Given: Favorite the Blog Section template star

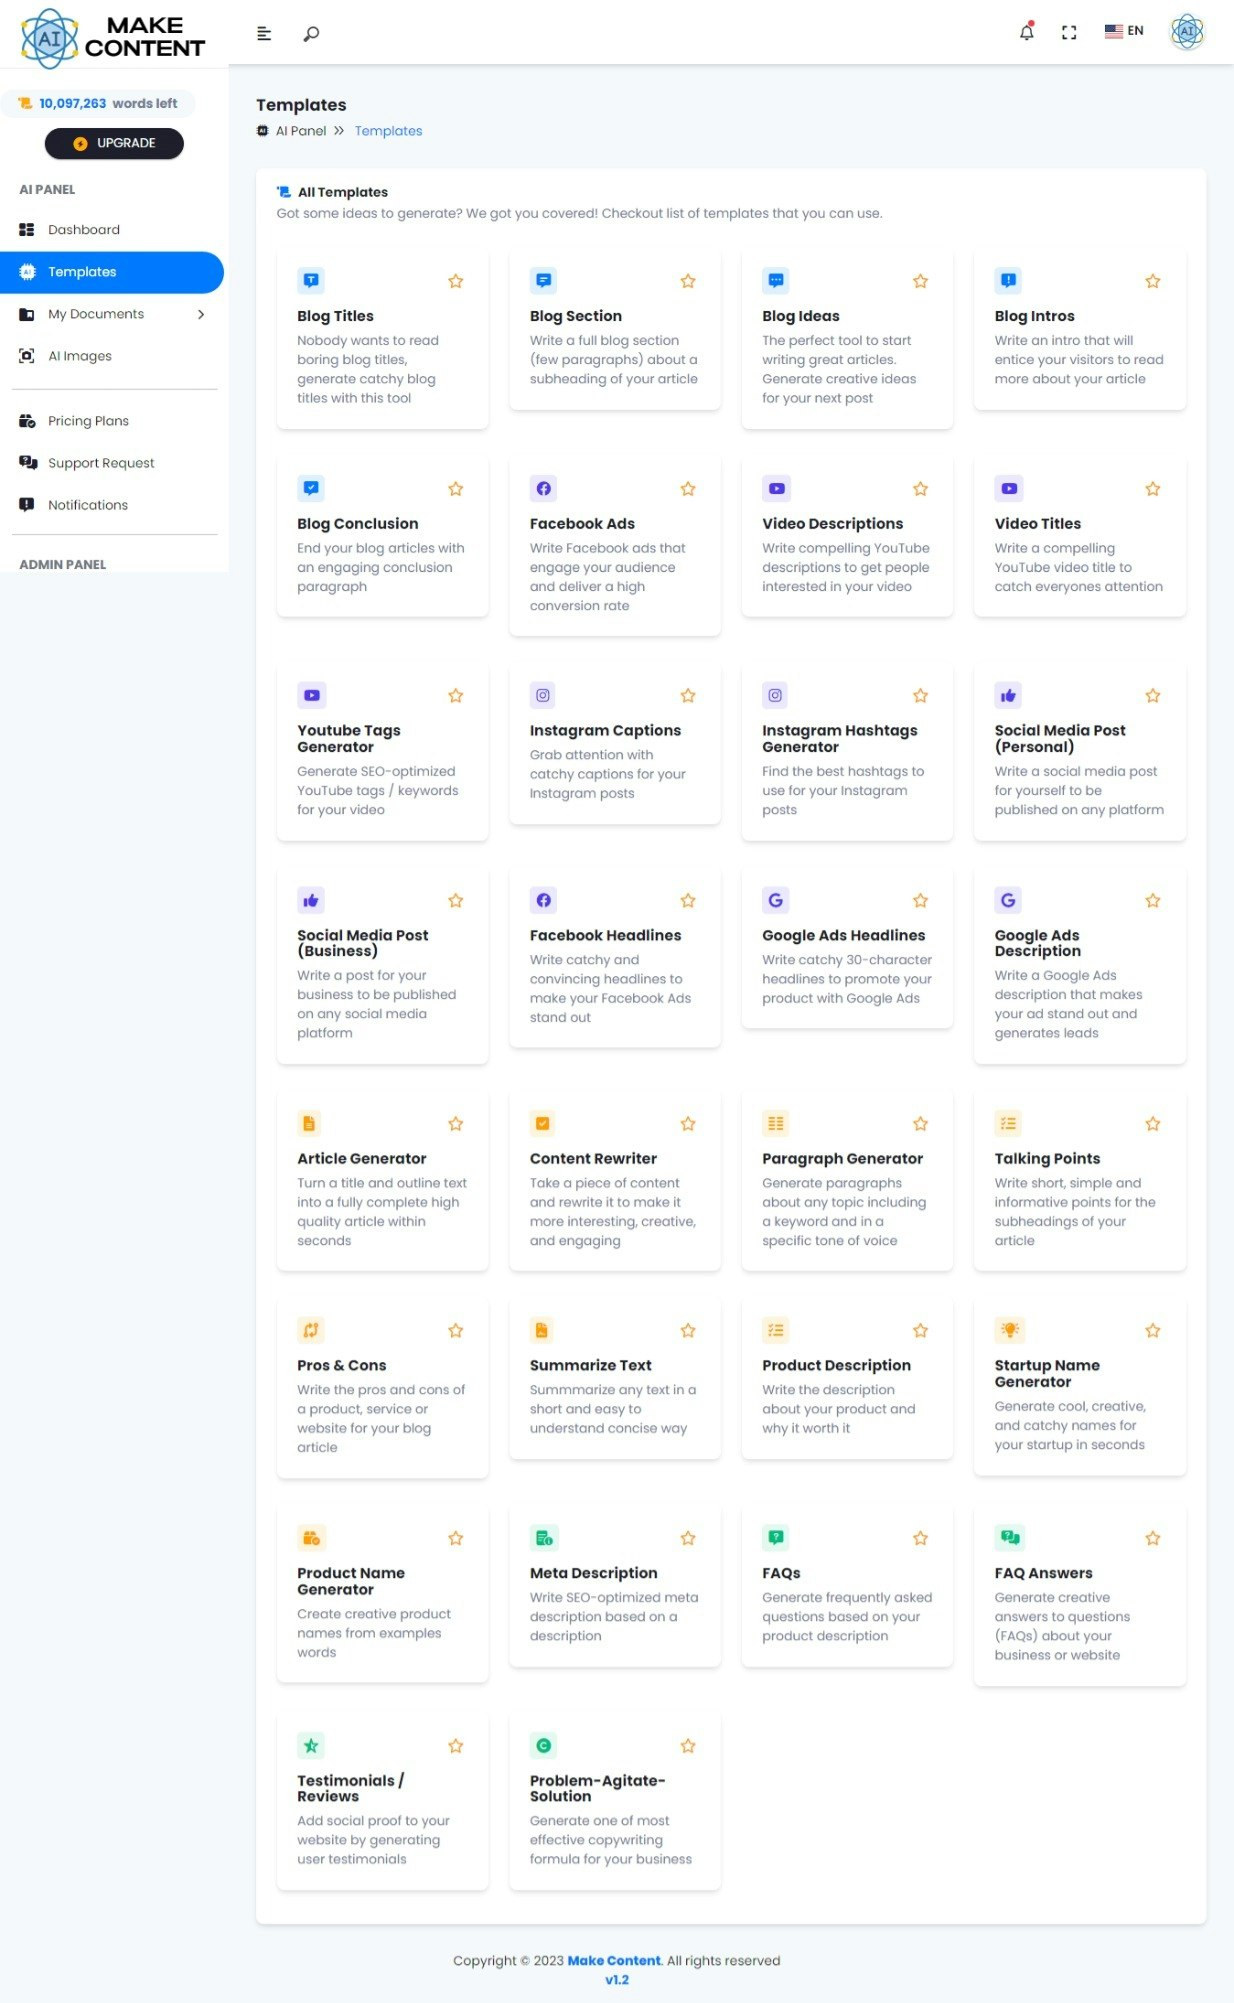Looking at the screenshot, I should 688,281.
